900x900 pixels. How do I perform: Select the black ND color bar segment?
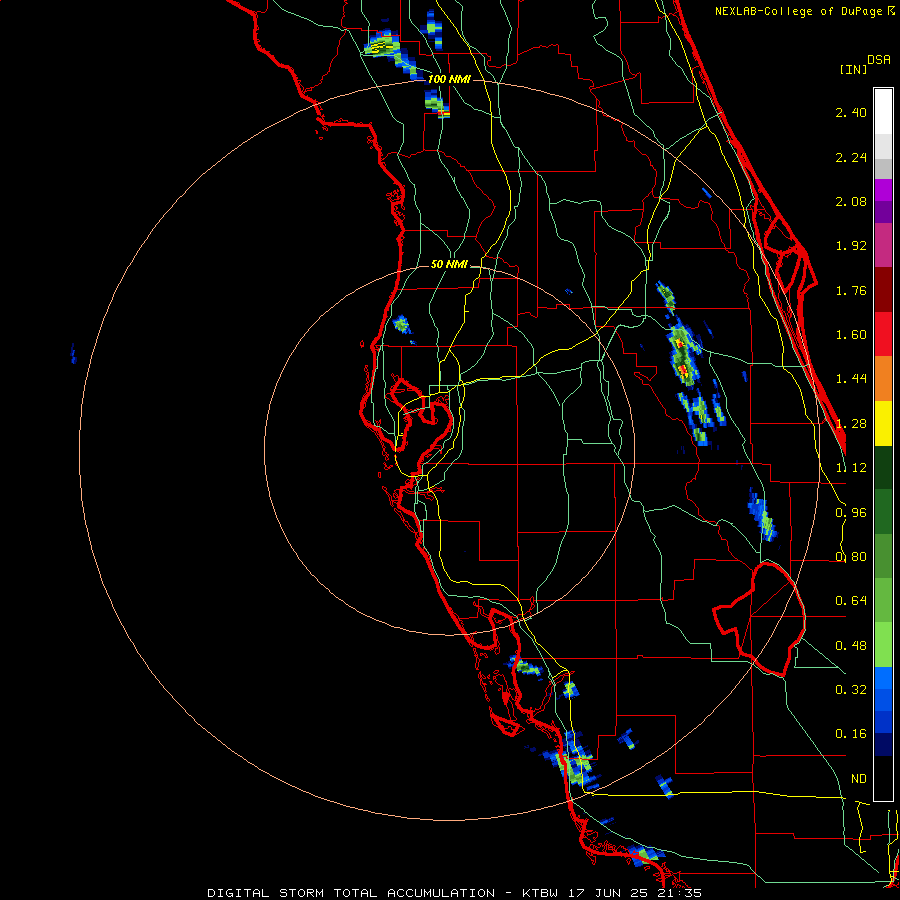point(883,778)
